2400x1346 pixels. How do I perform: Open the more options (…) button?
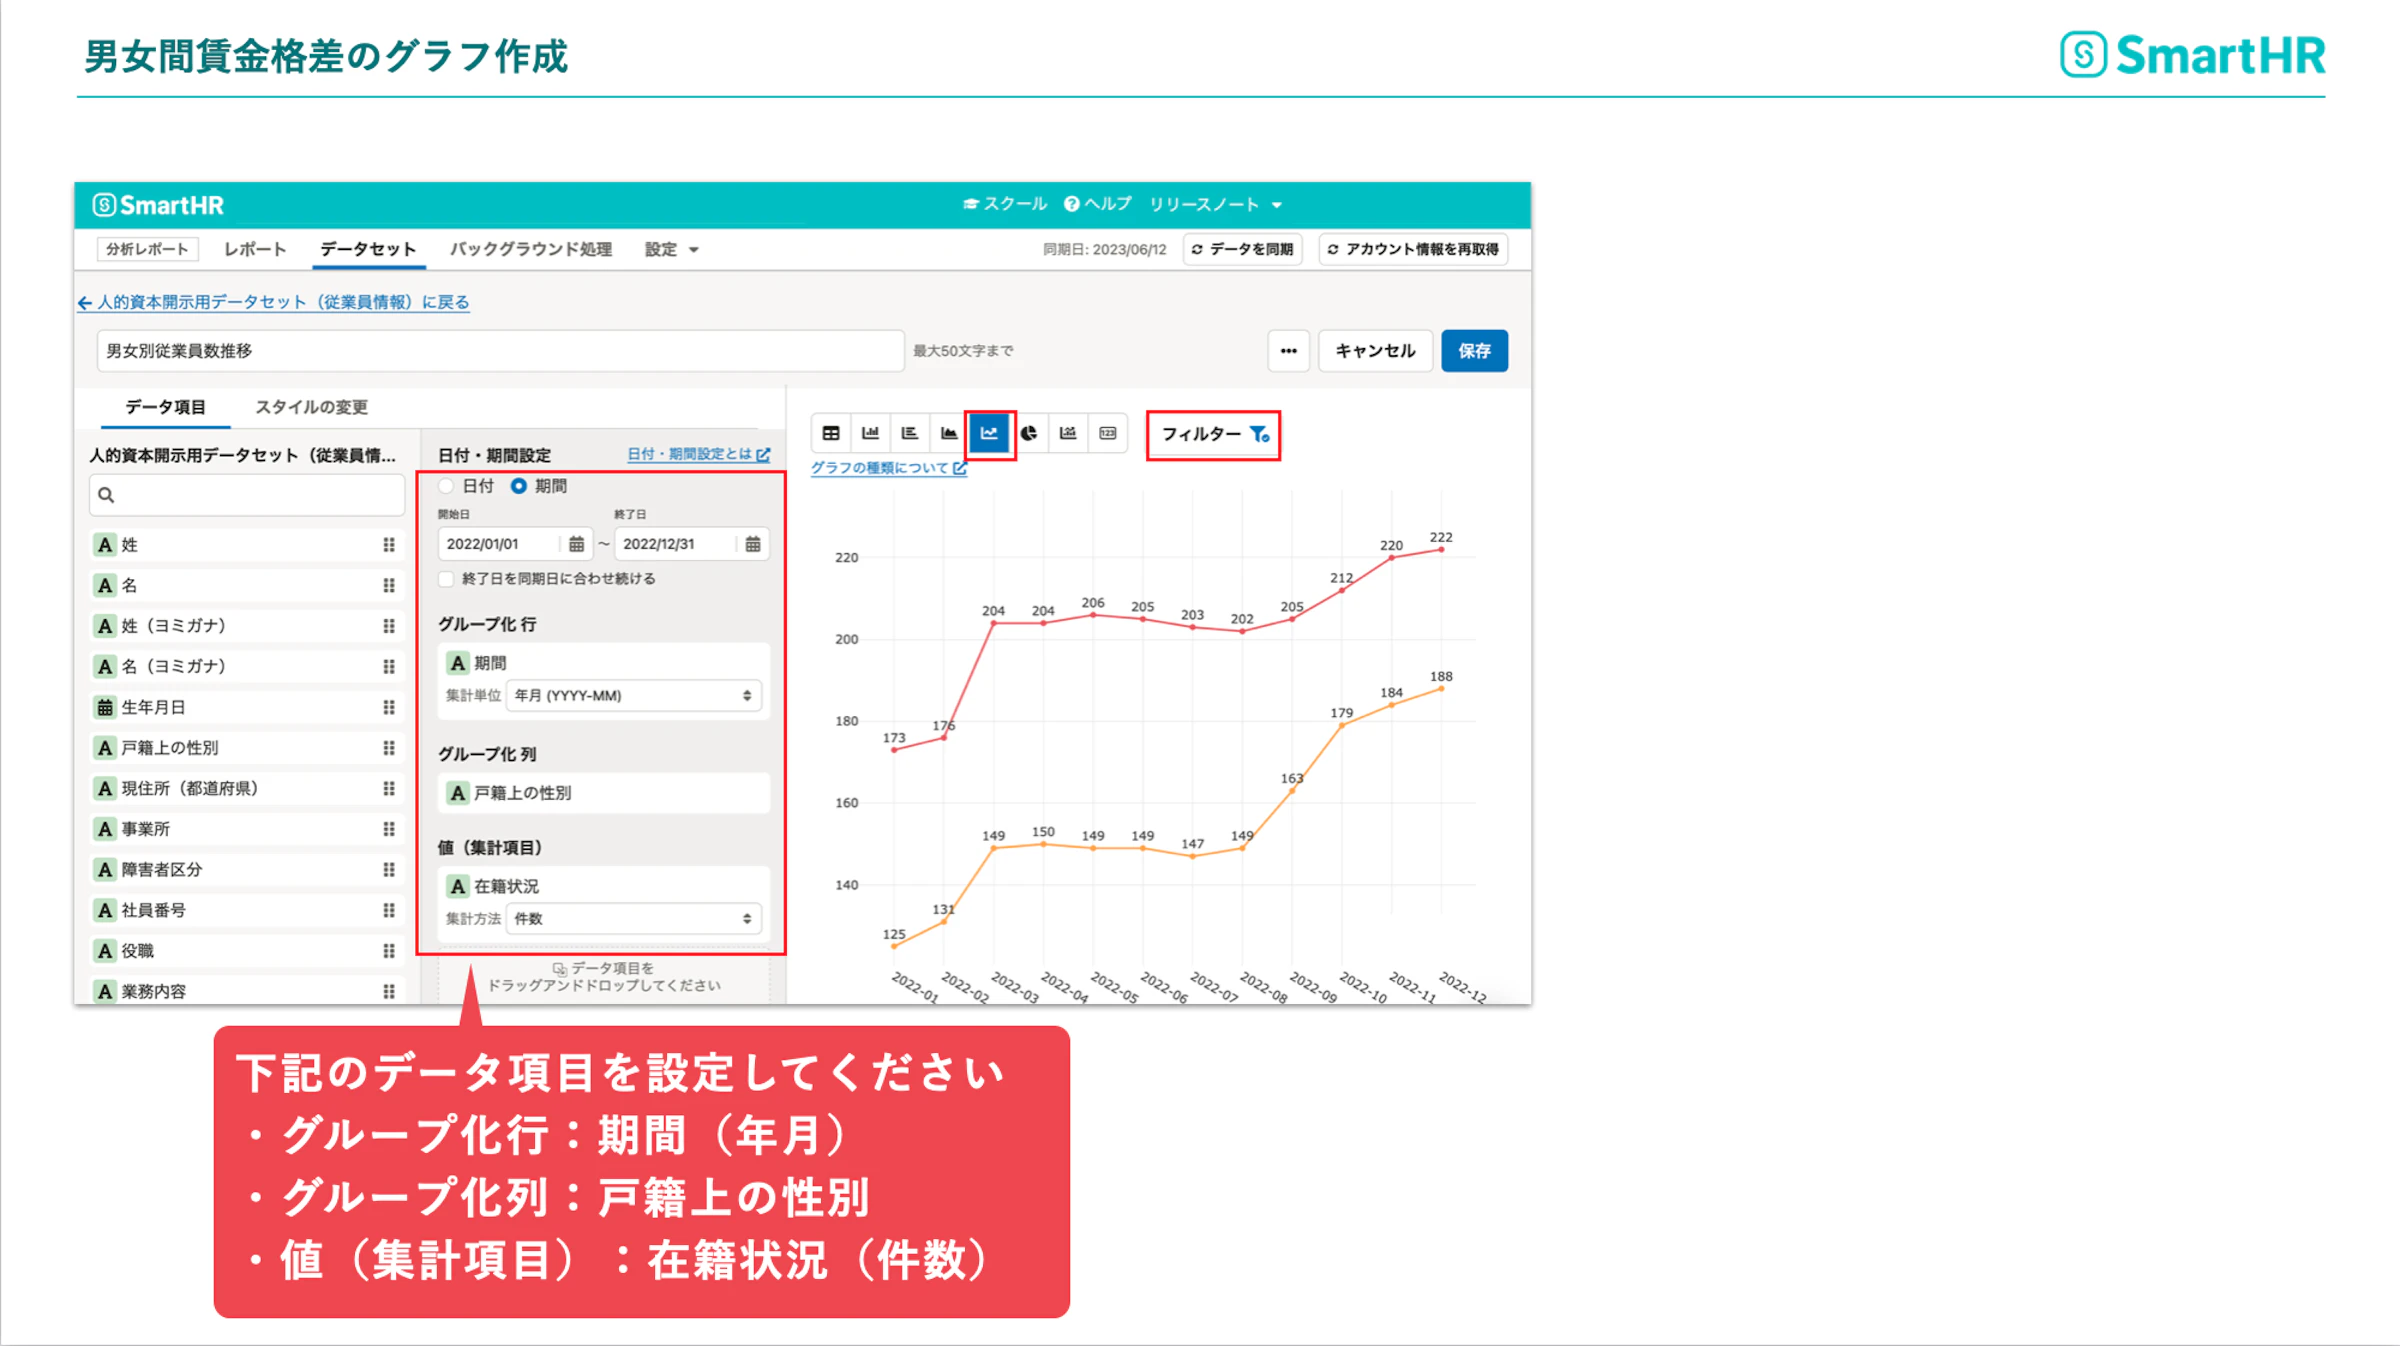[1288, 351]
